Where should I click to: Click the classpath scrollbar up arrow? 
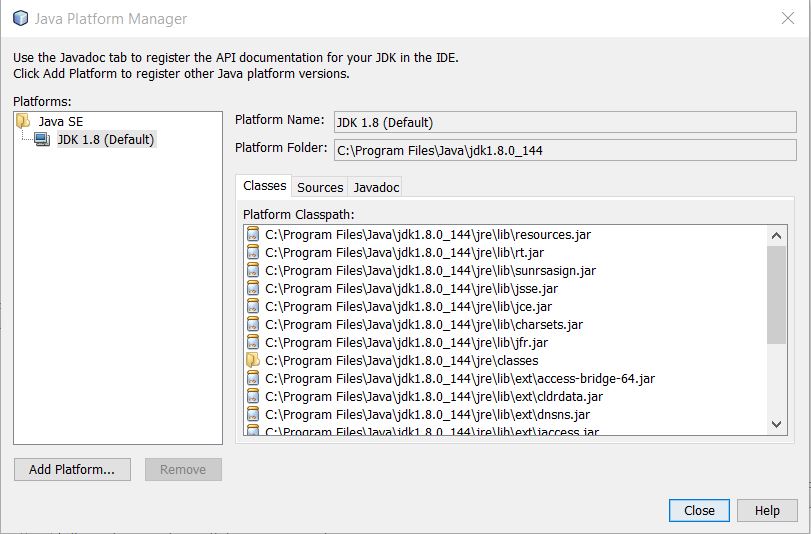pos(777,235)
